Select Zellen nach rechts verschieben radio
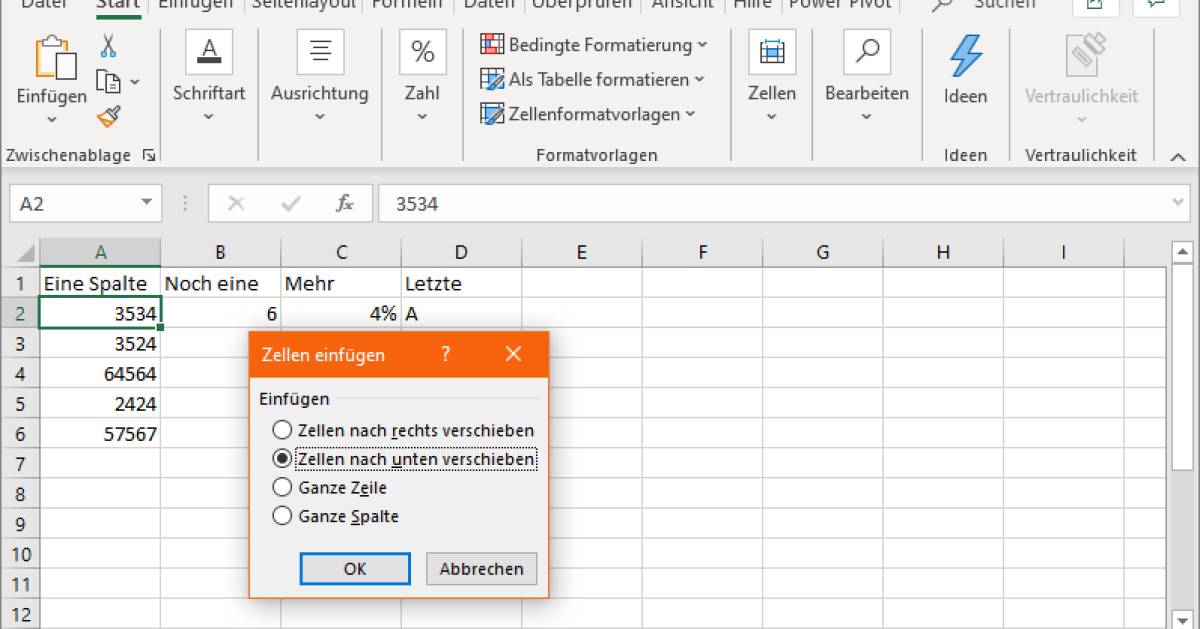 click(282, 430)
